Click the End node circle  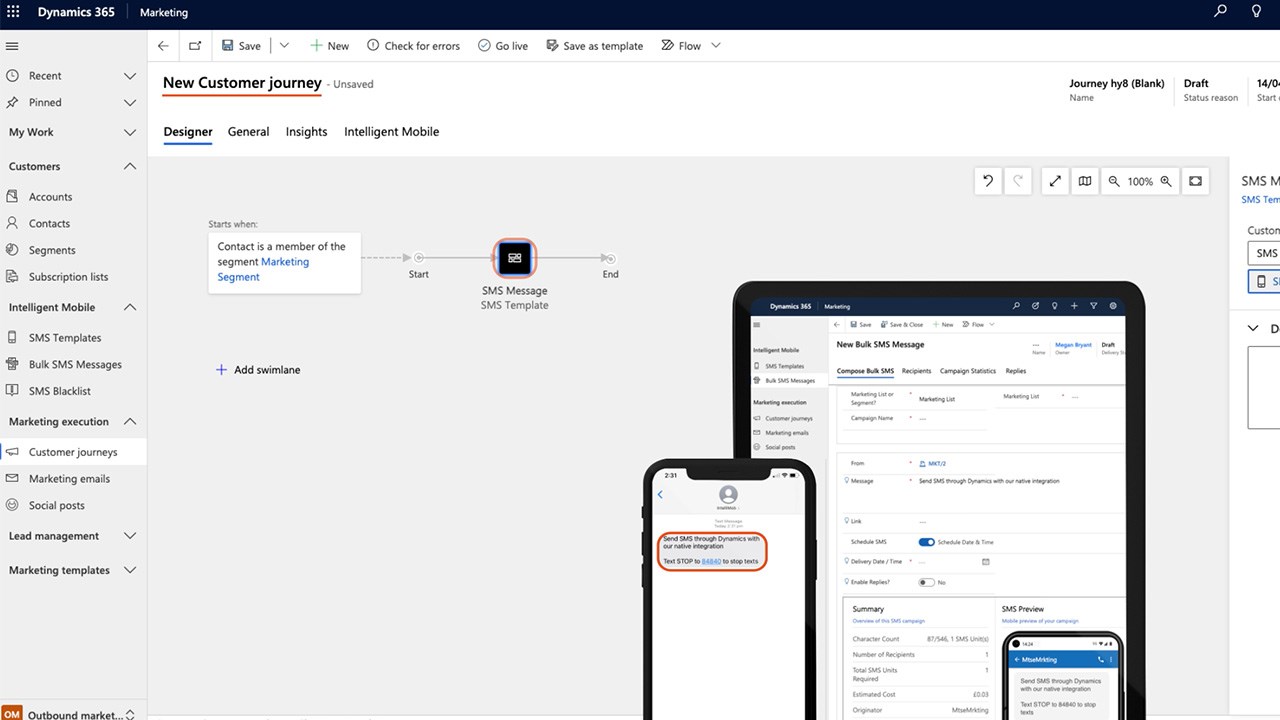point(610,258)
